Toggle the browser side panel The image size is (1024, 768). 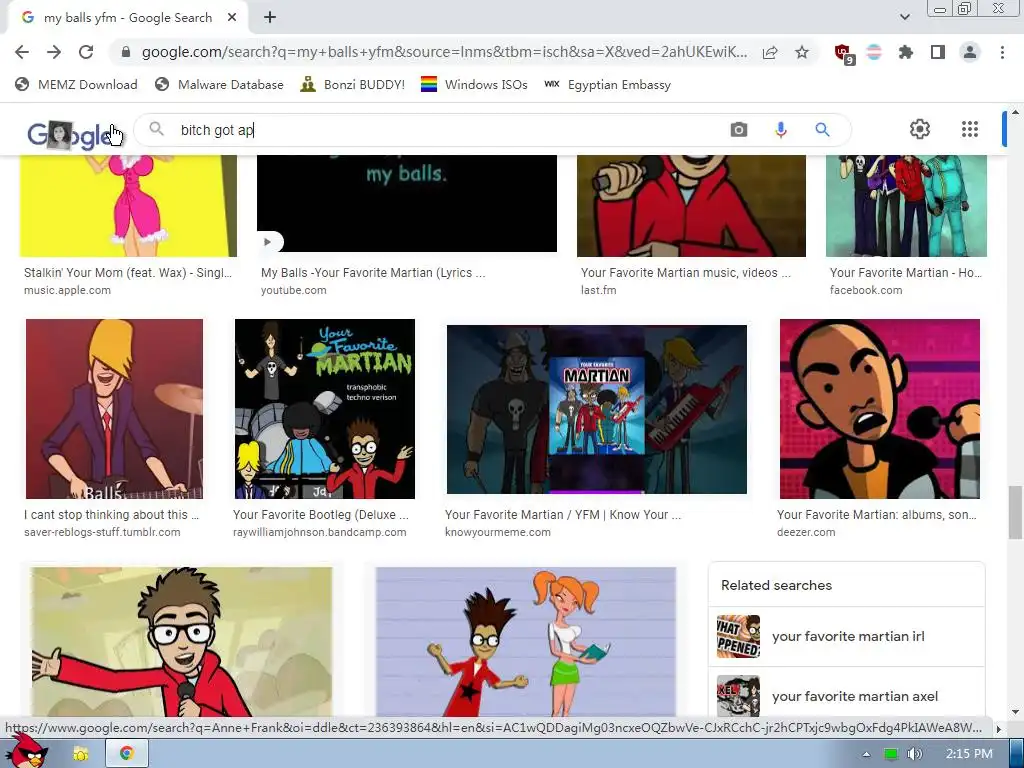(x=938, y=52)
